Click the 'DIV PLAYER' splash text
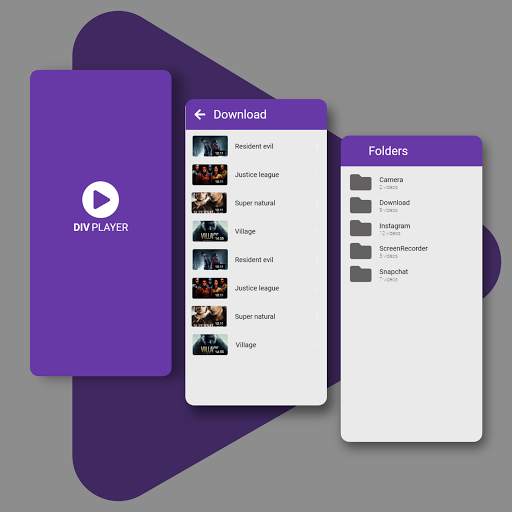Image resolution: width=512 pixels, height=512 pixels. (x=101, y=227)
